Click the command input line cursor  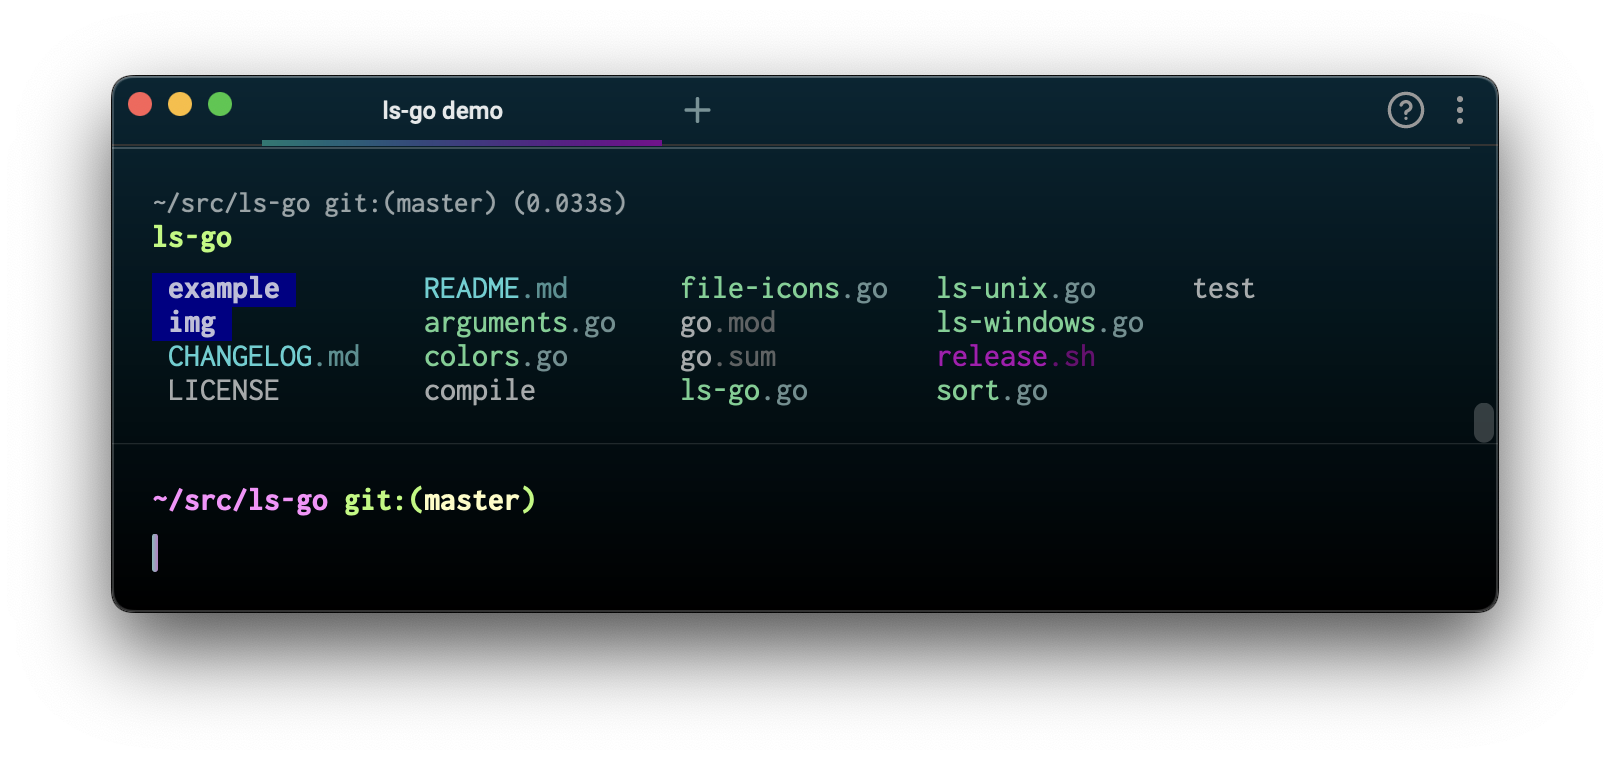click(155, 553)
